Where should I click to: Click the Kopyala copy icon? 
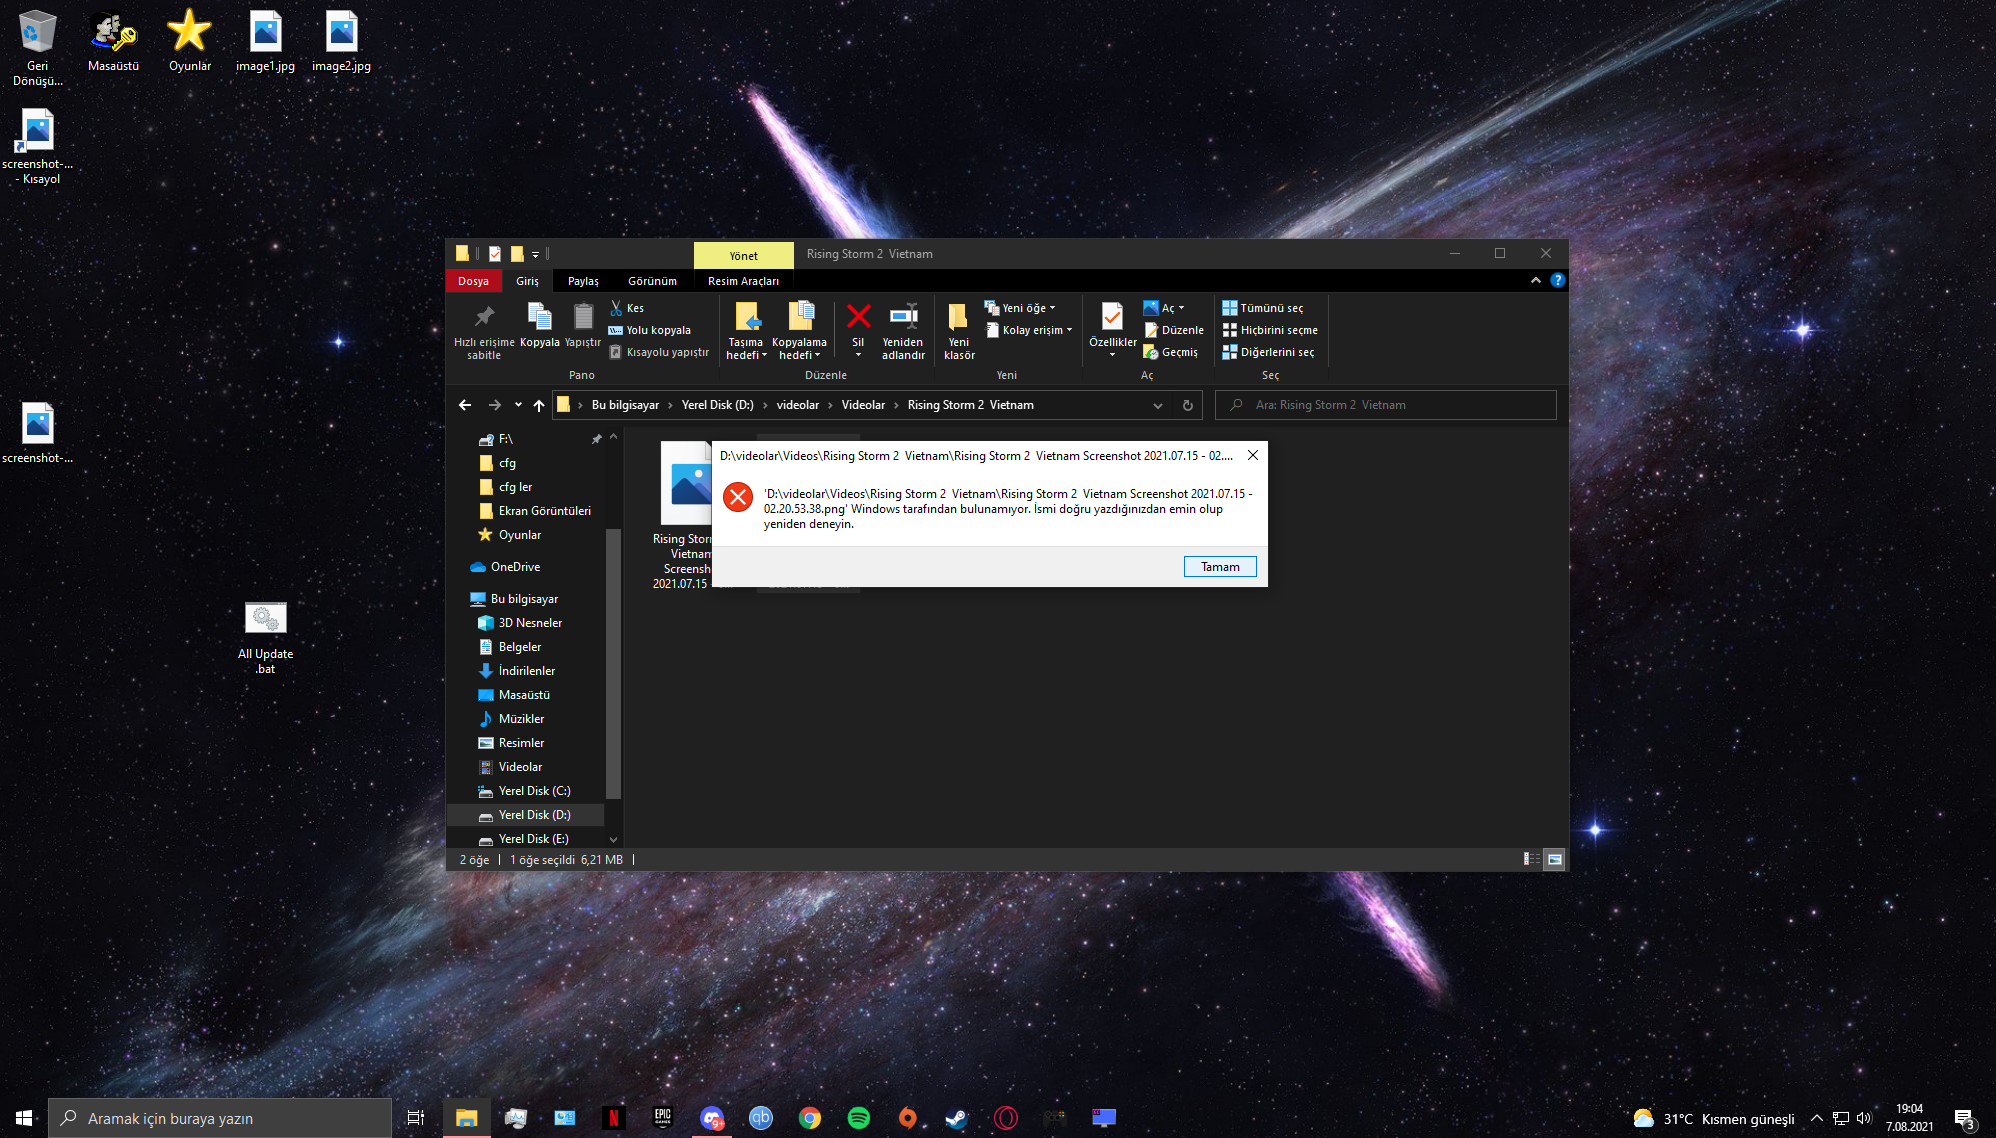[539, 317]
